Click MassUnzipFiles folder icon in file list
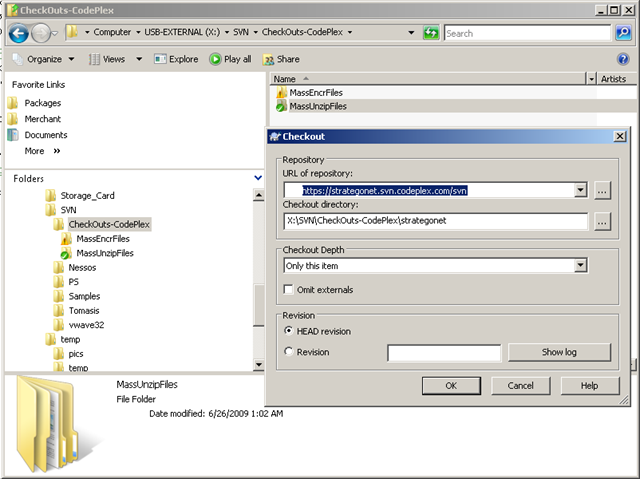The height and width of the screenshot is (479, 640). coord(281,106)
